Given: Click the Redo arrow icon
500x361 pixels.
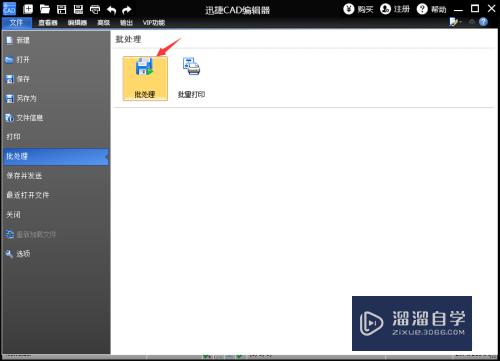Looking at the screenshot, I should [127, 10].
